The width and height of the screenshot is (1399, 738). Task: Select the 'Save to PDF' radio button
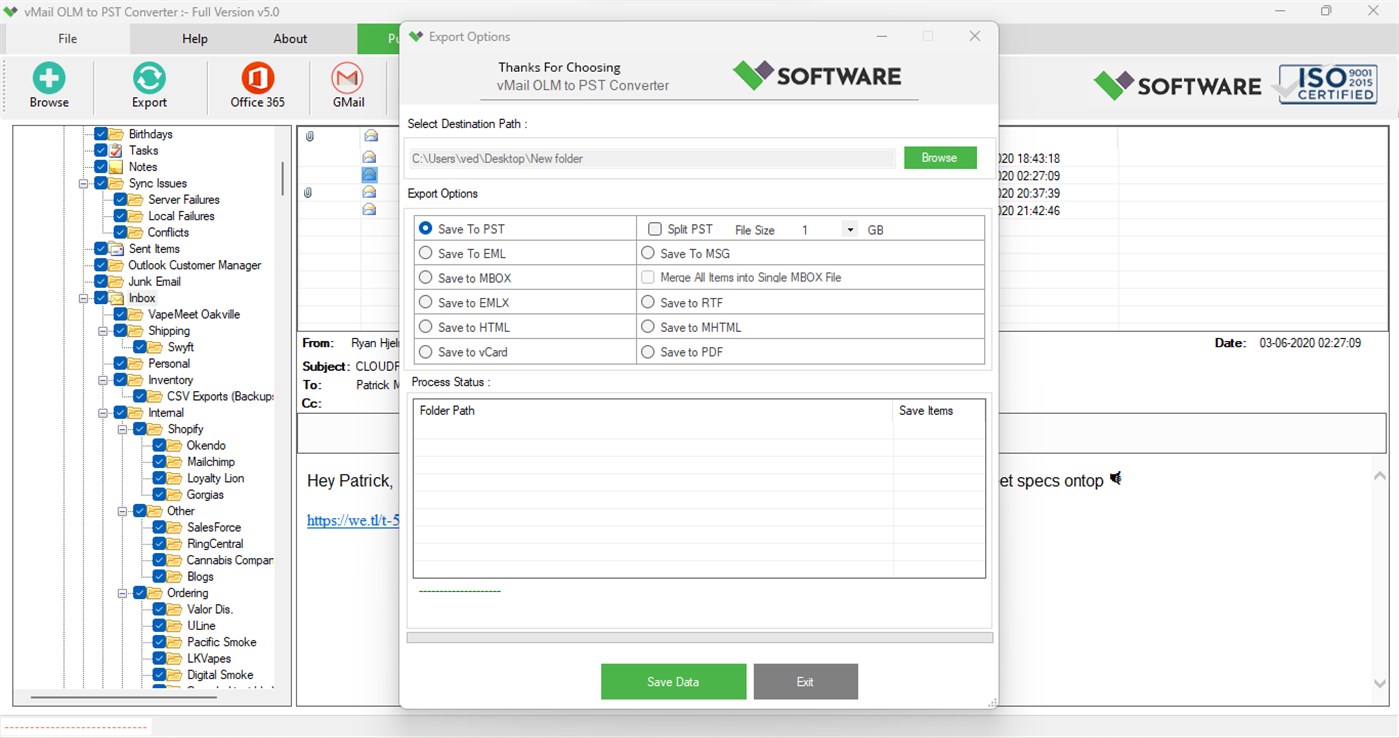pos(648,352)
